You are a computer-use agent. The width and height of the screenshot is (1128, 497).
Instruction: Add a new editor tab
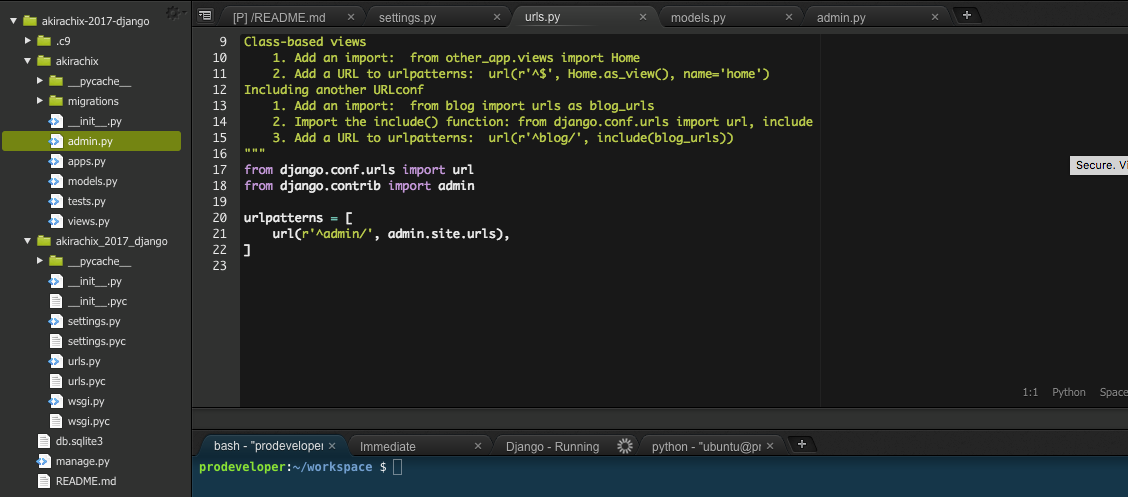[966, 15]
